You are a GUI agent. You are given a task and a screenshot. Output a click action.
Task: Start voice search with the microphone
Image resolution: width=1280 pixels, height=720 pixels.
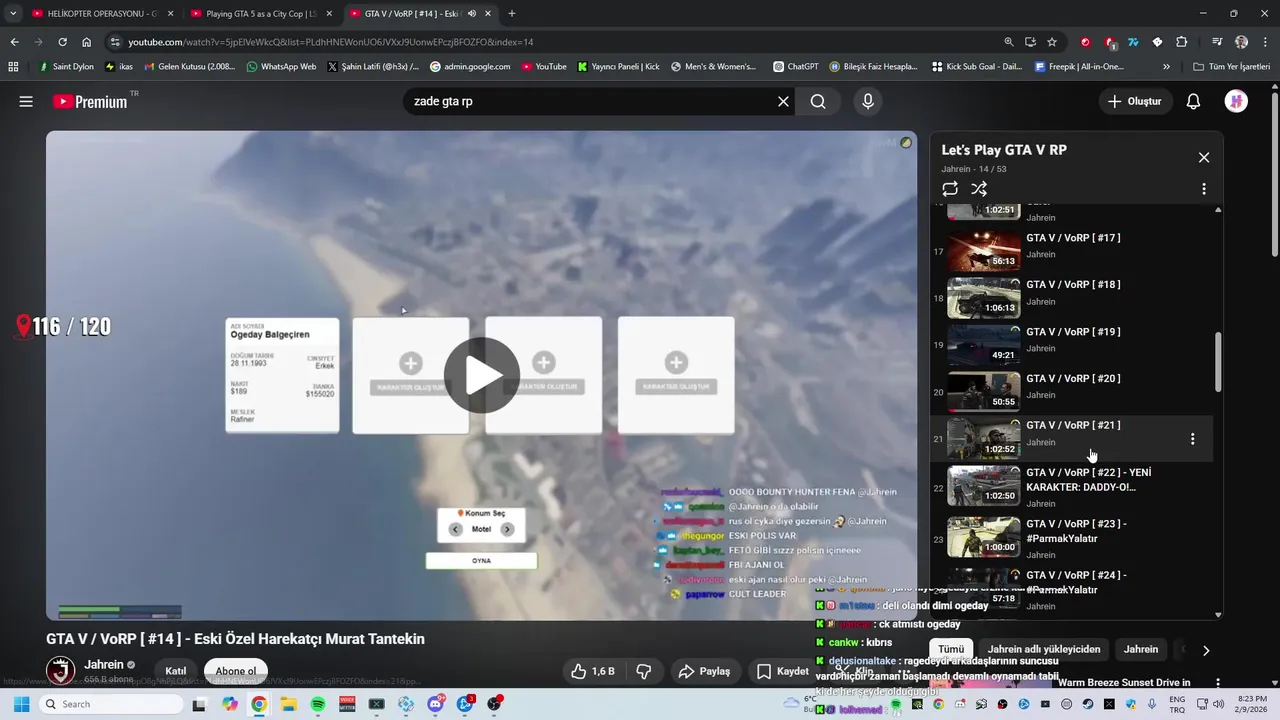(868, 101)
